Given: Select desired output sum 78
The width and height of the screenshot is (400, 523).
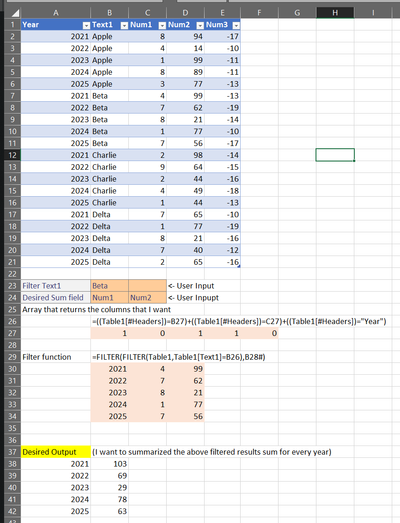Looking at the screenshot, I should coord(109,499).
